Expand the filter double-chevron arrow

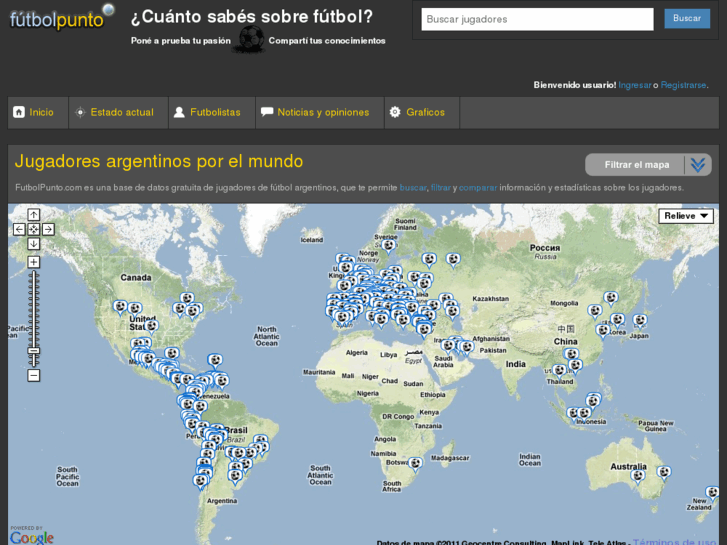coord(698,165)
